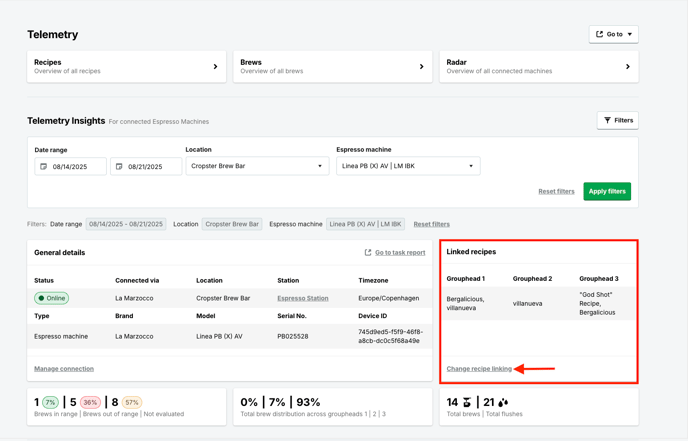This screenshot has width=688, height=441.
Task: Open the Brews overview card
Action: tap(333, 66)
